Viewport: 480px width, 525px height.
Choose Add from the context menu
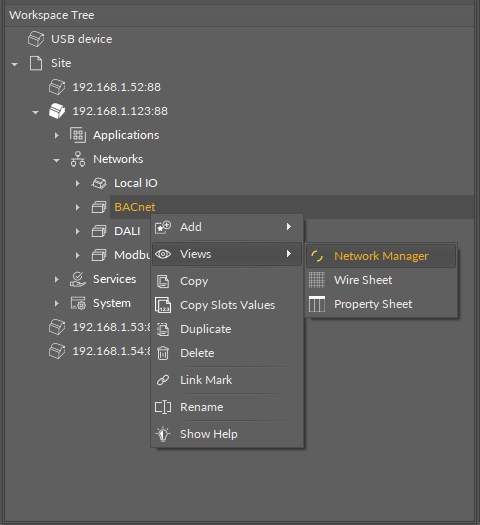pos(227,227)
